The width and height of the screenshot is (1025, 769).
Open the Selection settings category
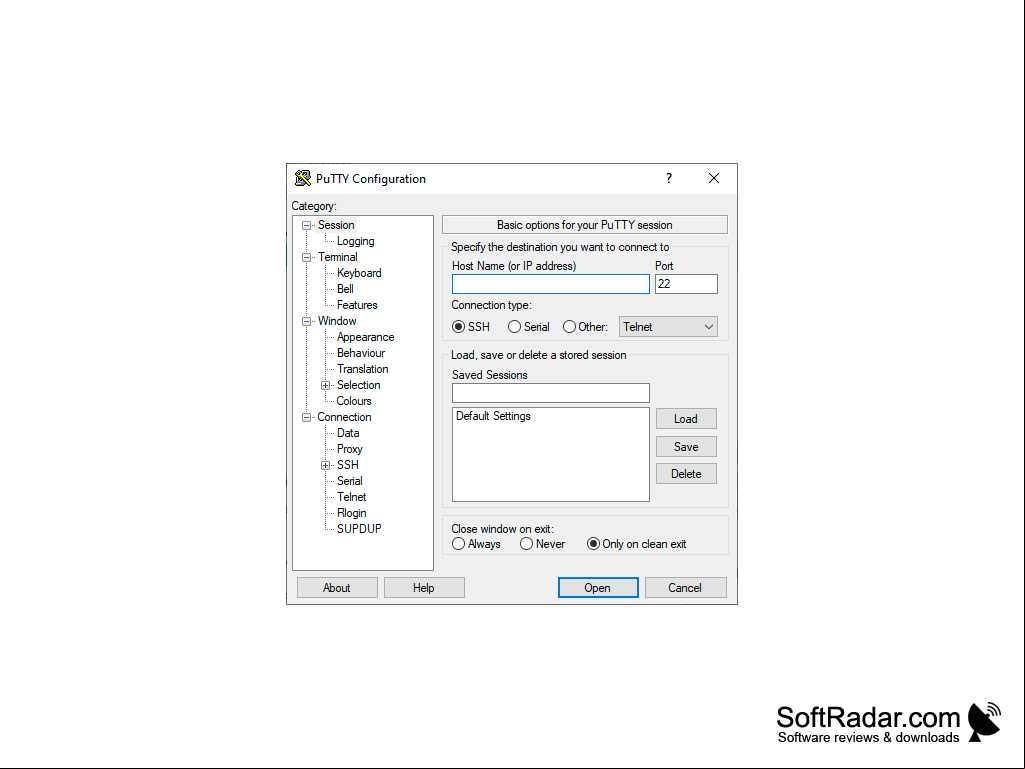click(x=358, y=385)
